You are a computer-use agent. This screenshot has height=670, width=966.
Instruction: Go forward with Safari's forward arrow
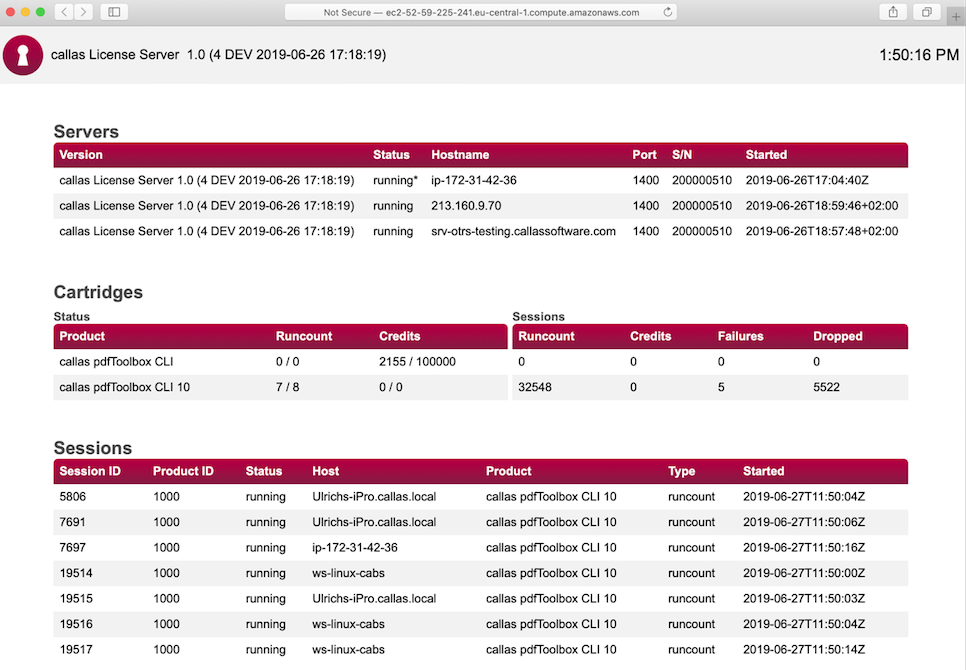84,12
